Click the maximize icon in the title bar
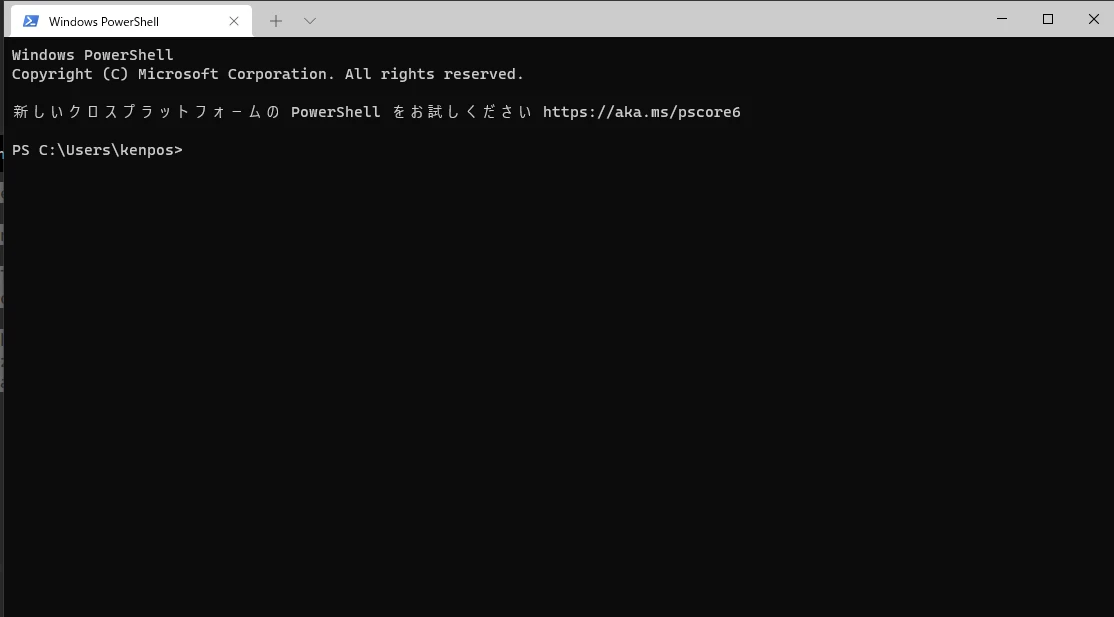The width and height of the screenshot is (1114, 617). [1048, 19]
